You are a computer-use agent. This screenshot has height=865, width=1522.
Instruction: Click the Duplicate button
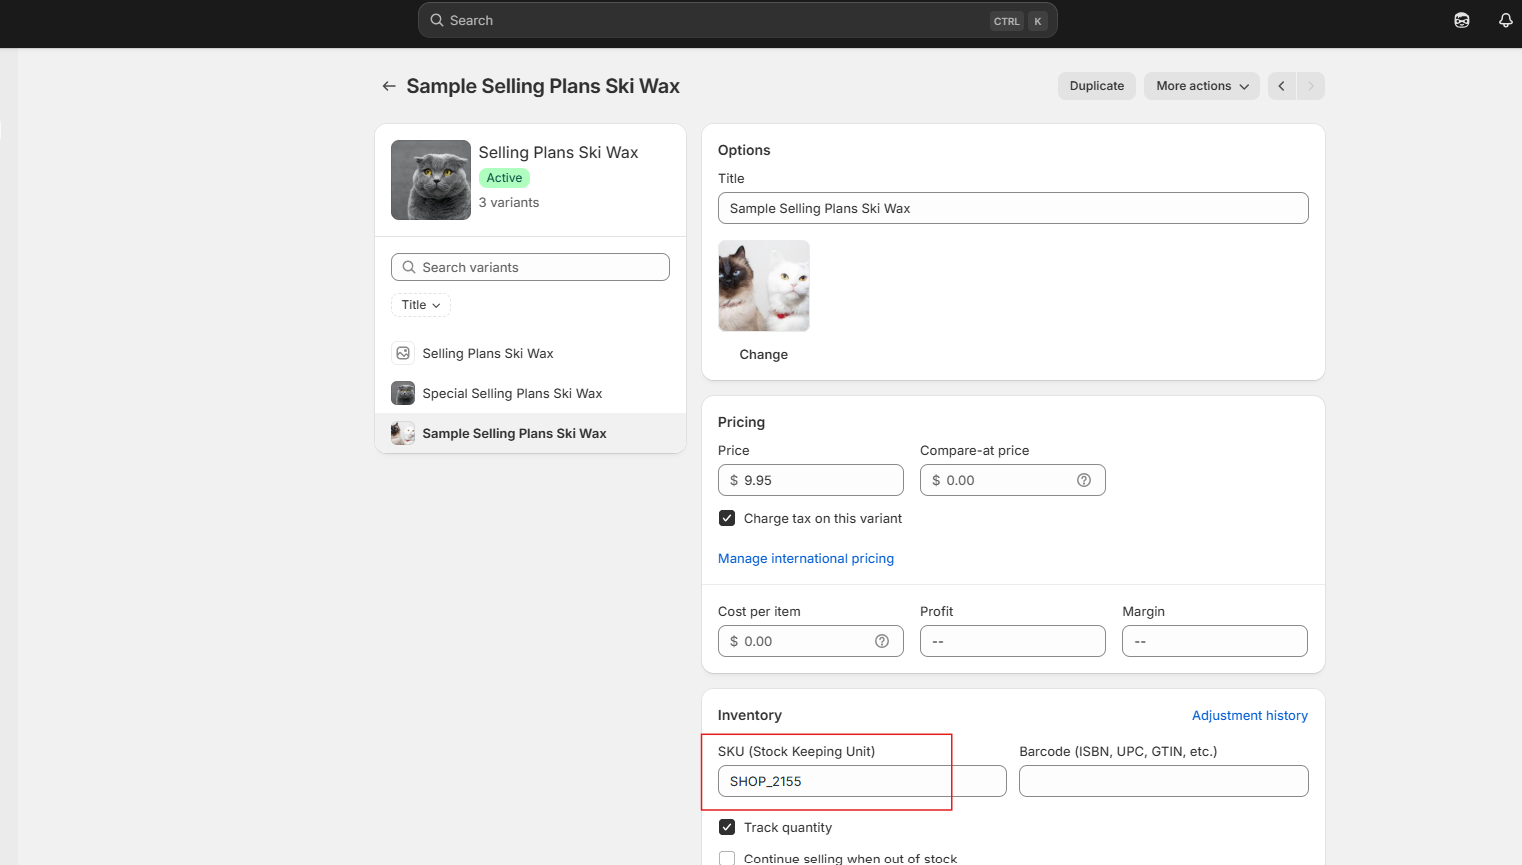pos(1096,86)
